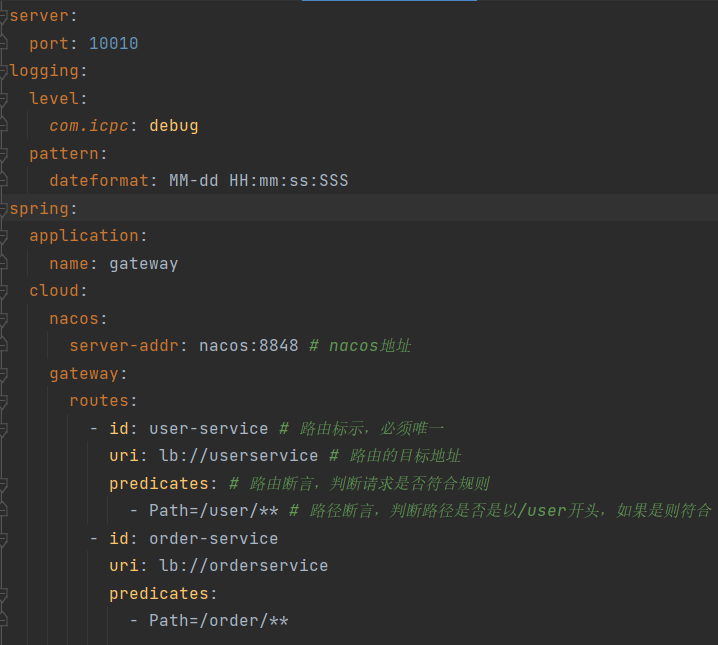
Task: Click the nacos:8848 address value
Action: [248, 346]
